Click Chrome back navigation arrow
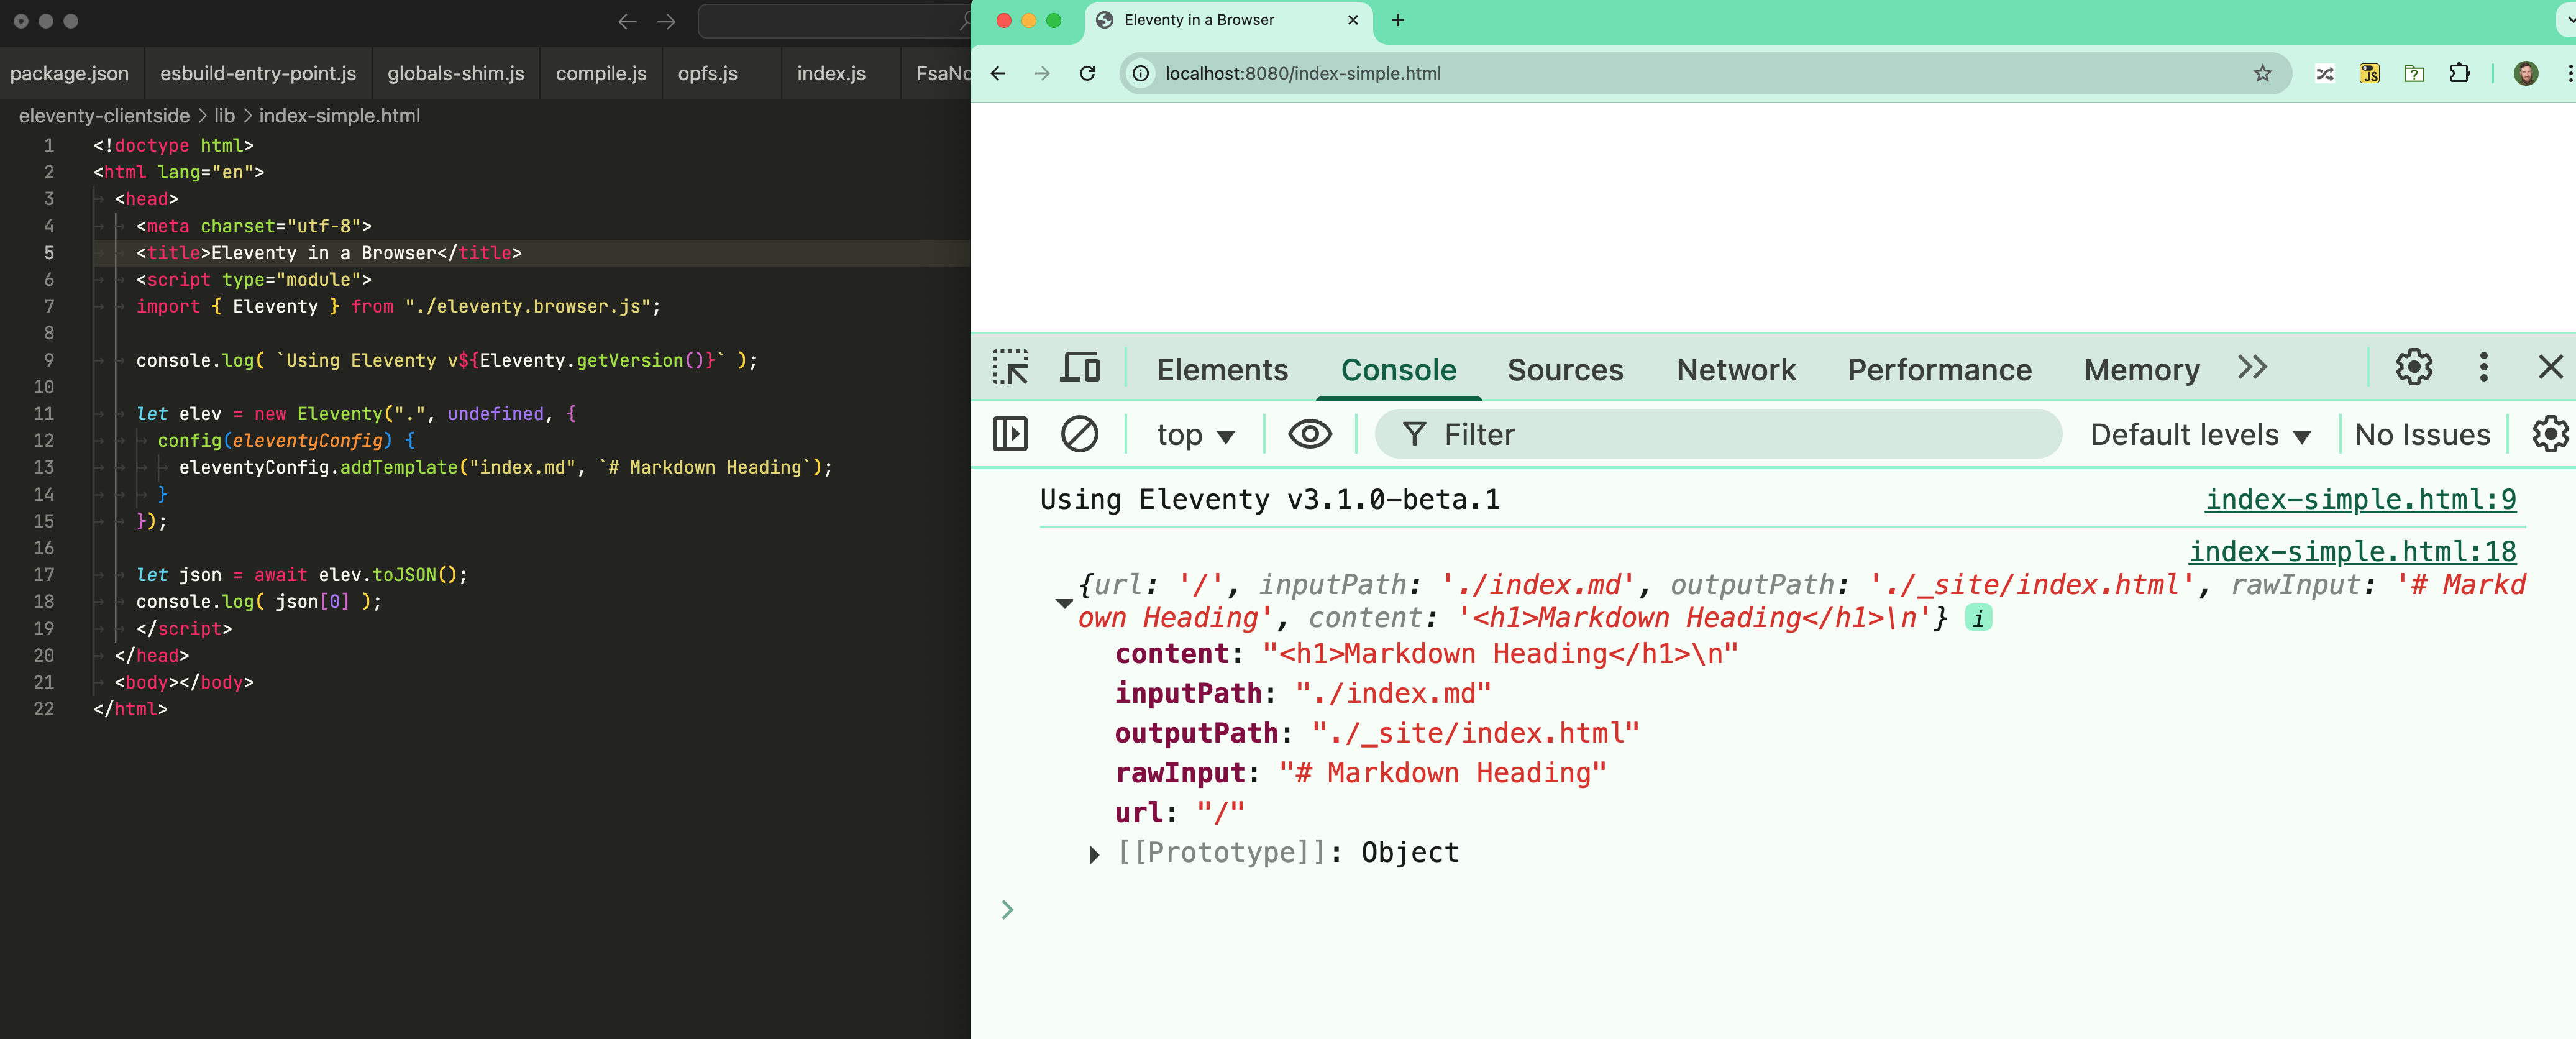 (x=998, y=73)
